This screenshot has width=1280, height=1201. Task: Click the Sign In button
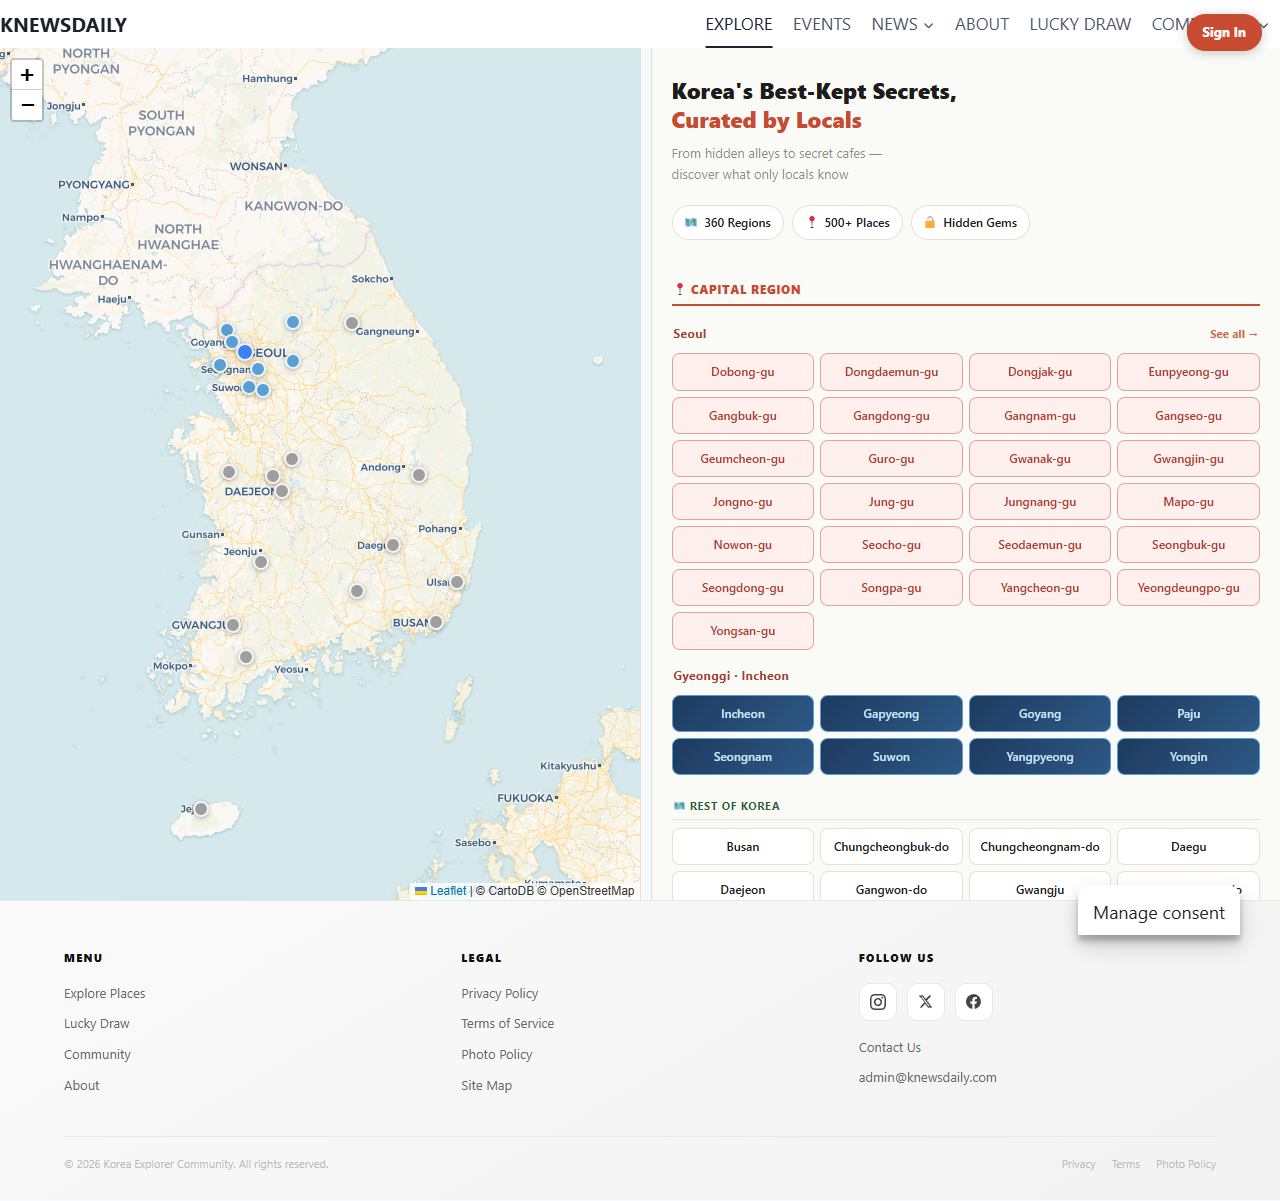pyautogui.click(x=1223, y=32)
